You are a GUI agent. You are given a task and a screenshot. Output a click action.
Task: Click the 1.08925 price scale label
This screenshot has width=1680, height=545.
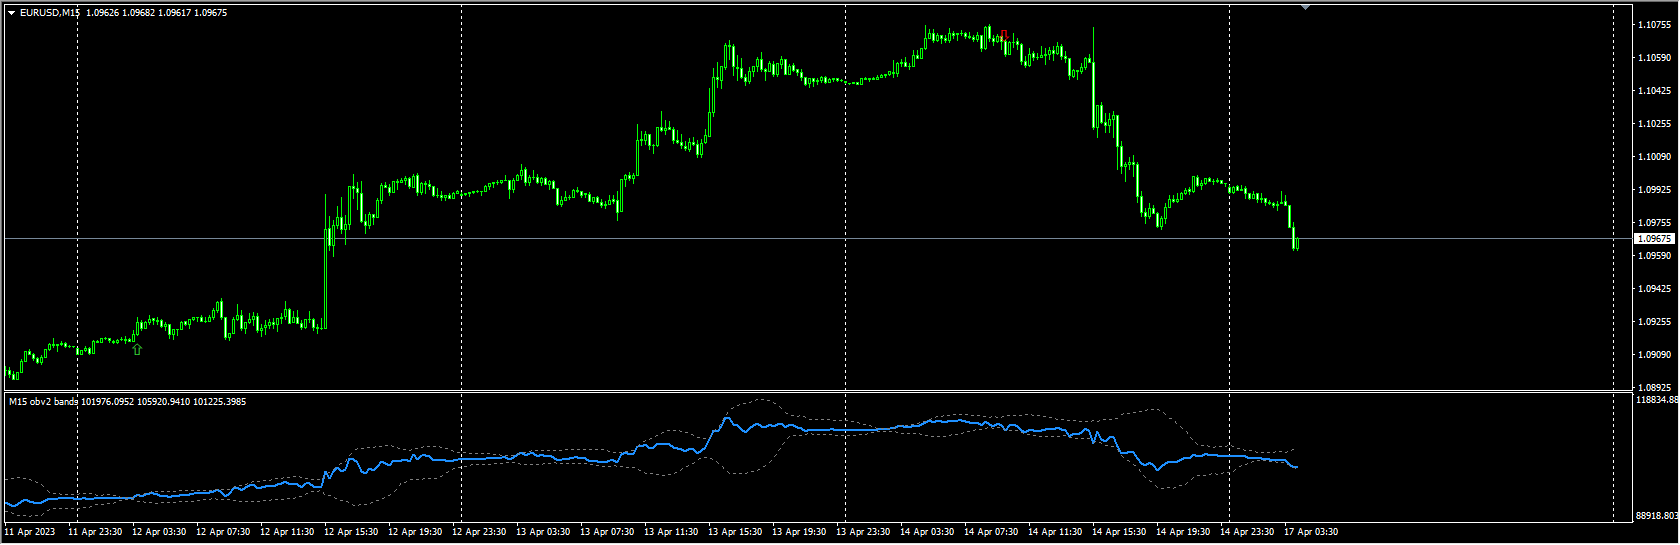(1655, 387)
